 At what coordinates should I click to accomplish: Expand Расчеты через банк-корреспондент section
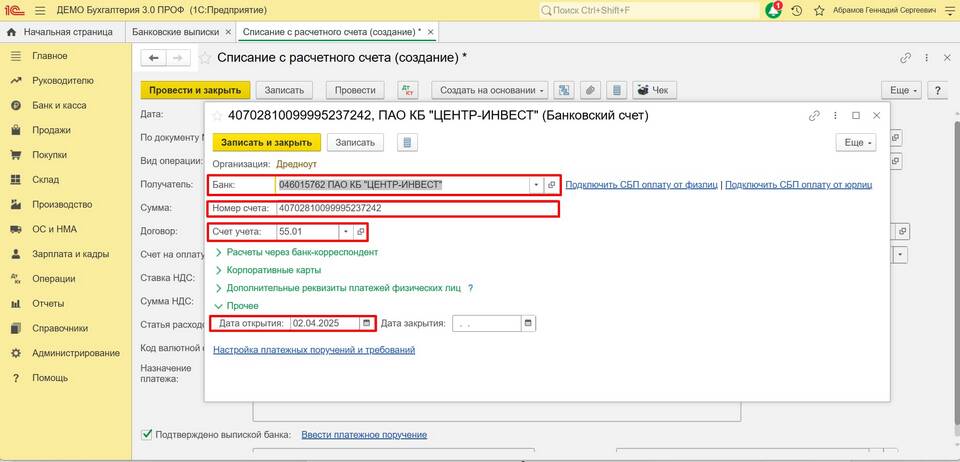tap(219, 252)
